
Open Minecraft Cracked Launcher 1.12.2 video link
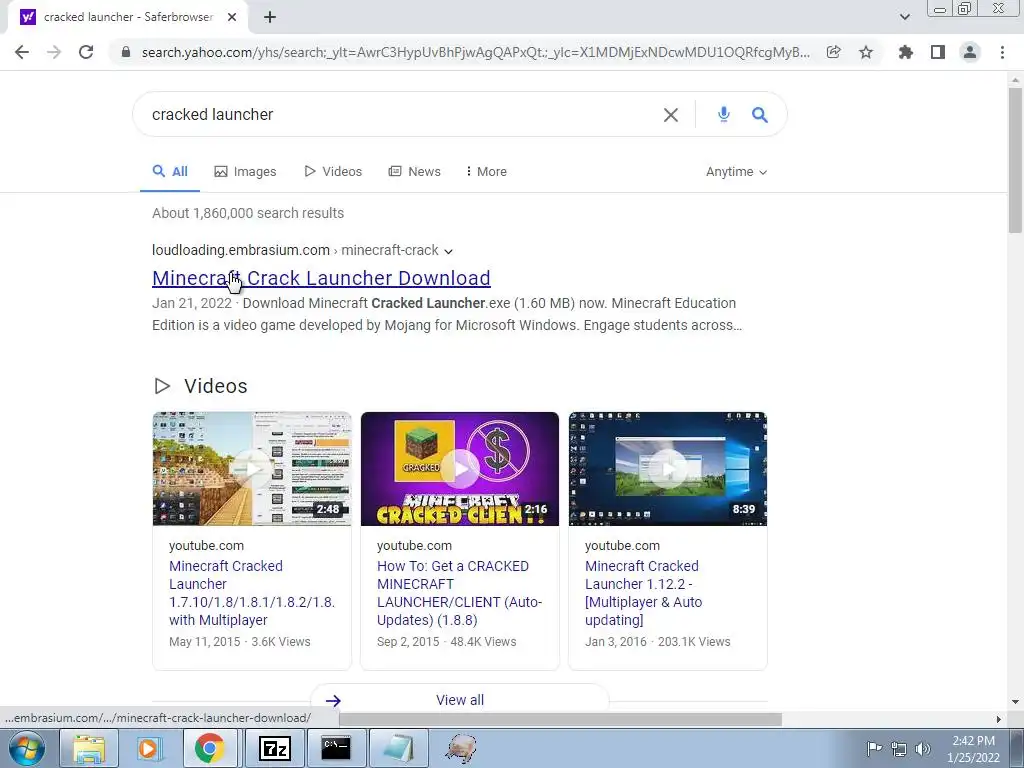click(x=644, y=593)
